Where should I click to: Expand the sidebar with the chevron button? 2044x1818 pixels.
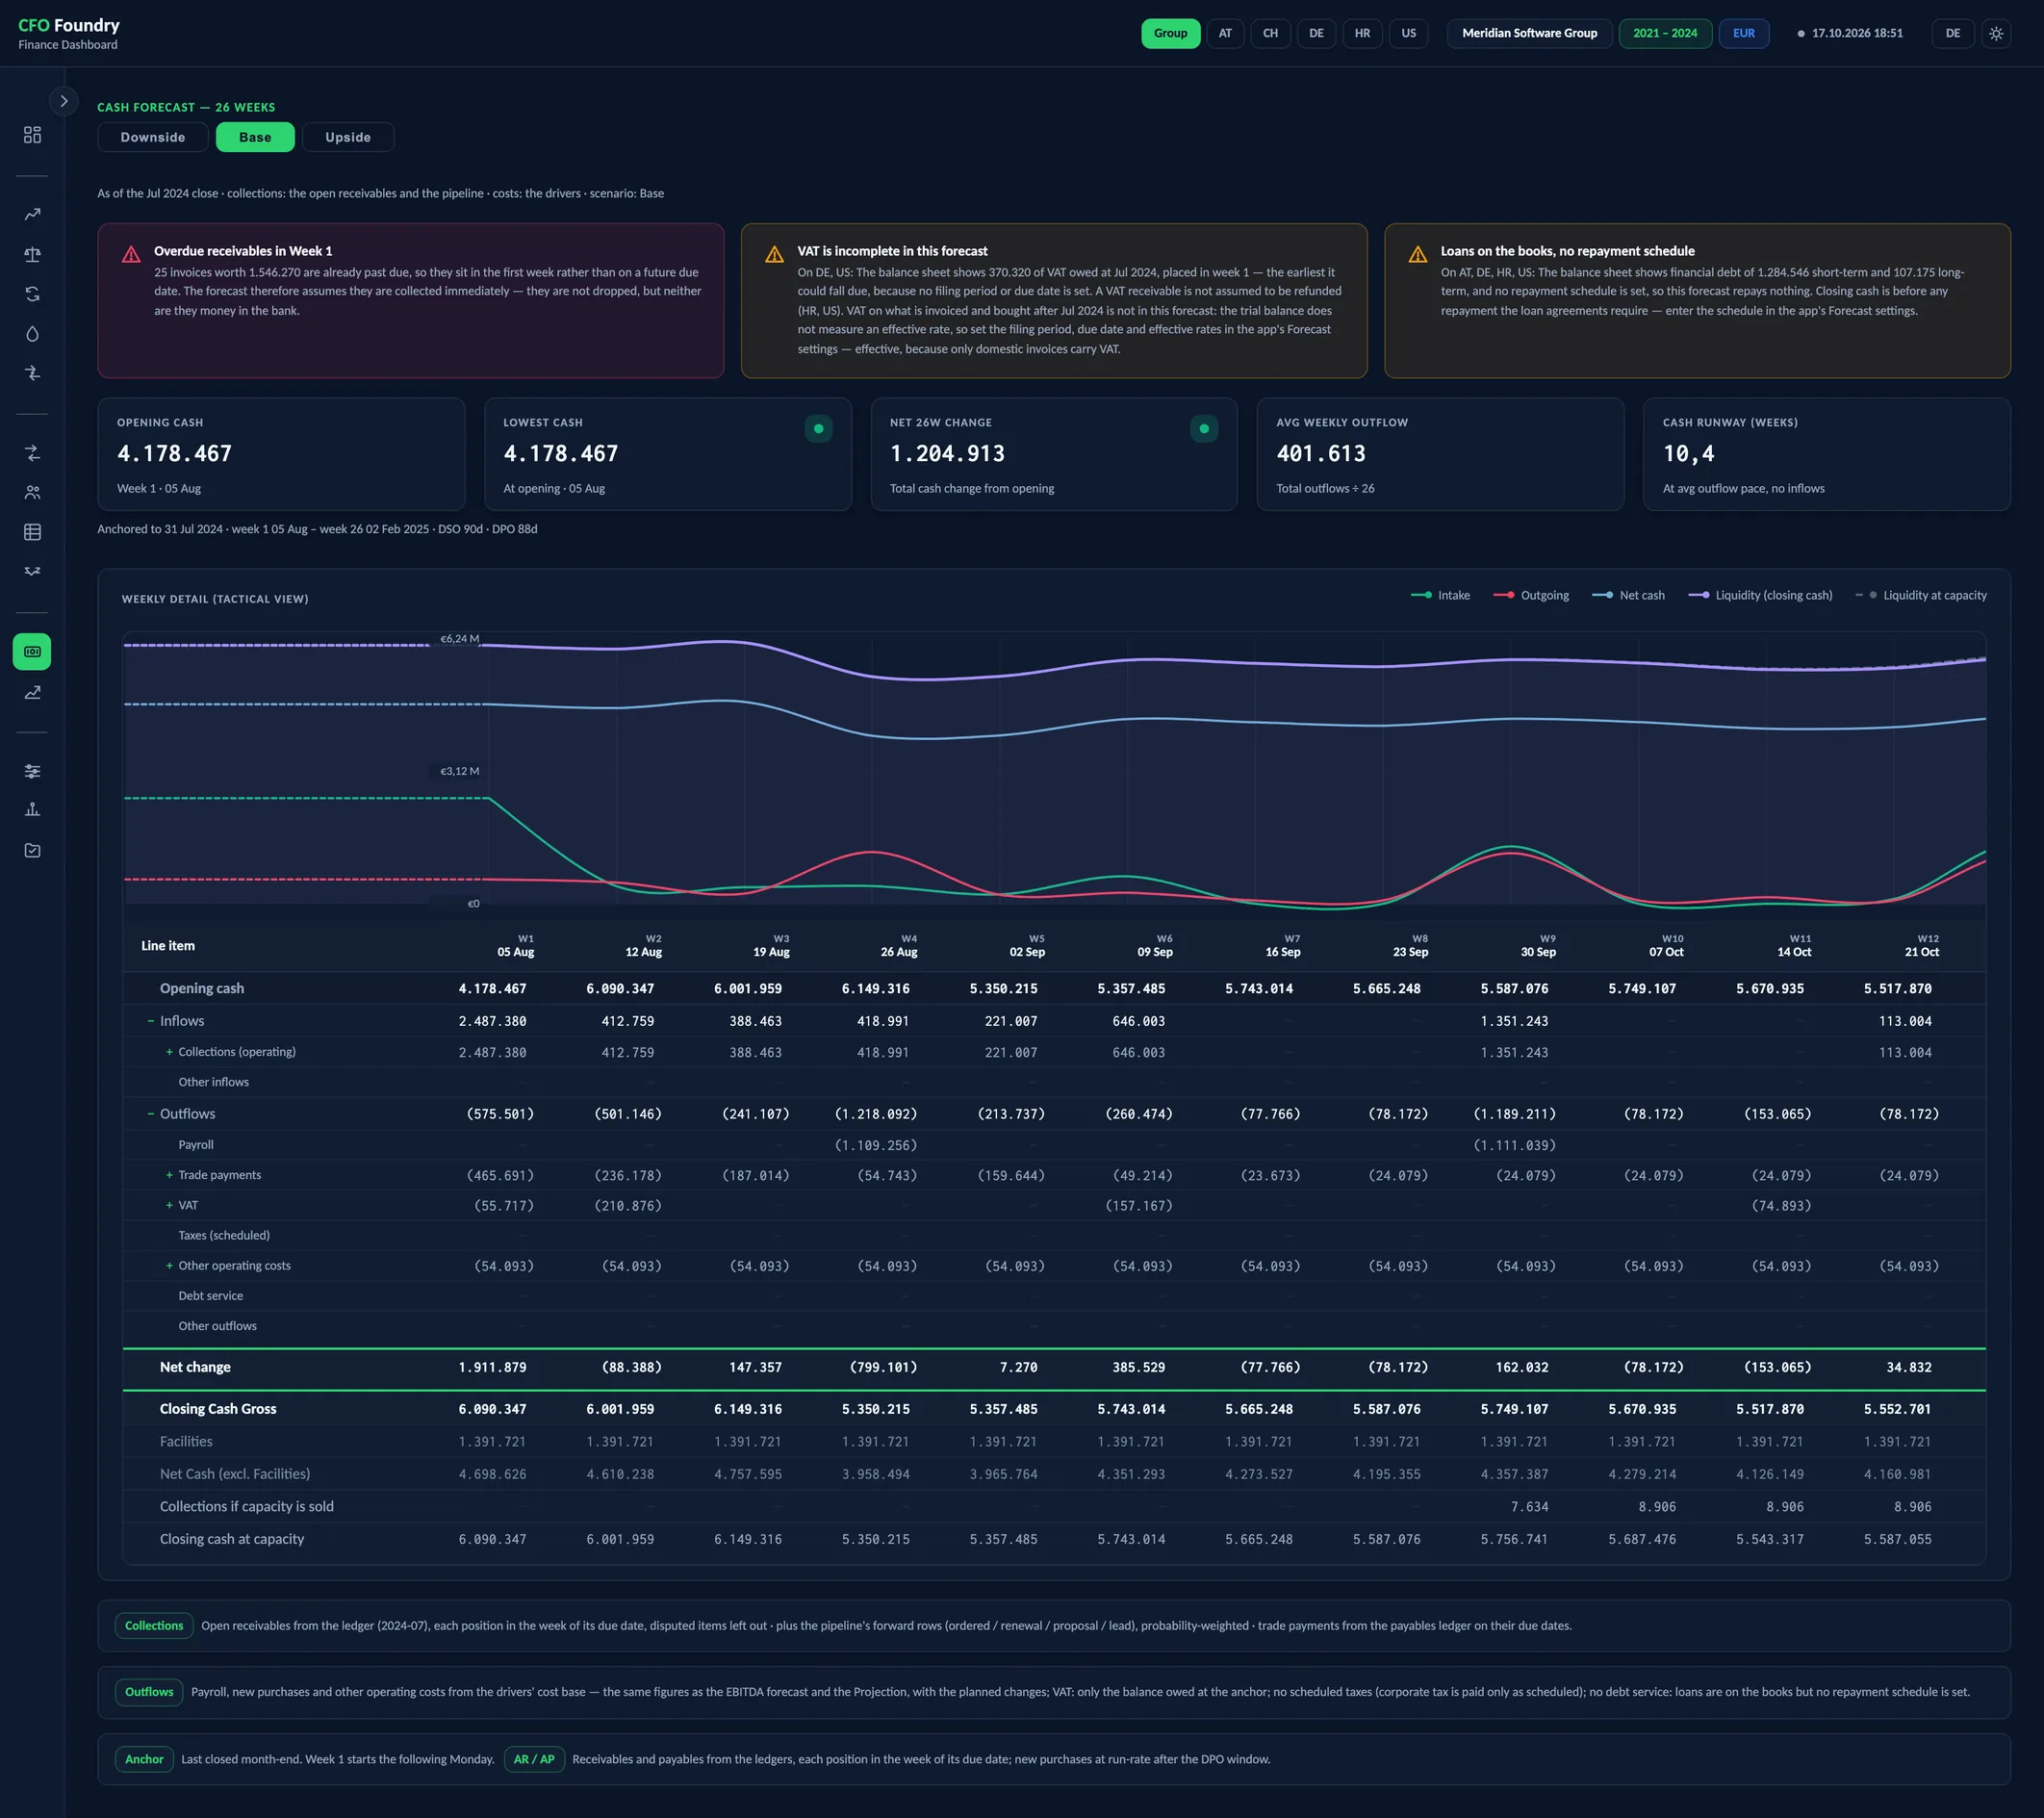pos(64,101)
